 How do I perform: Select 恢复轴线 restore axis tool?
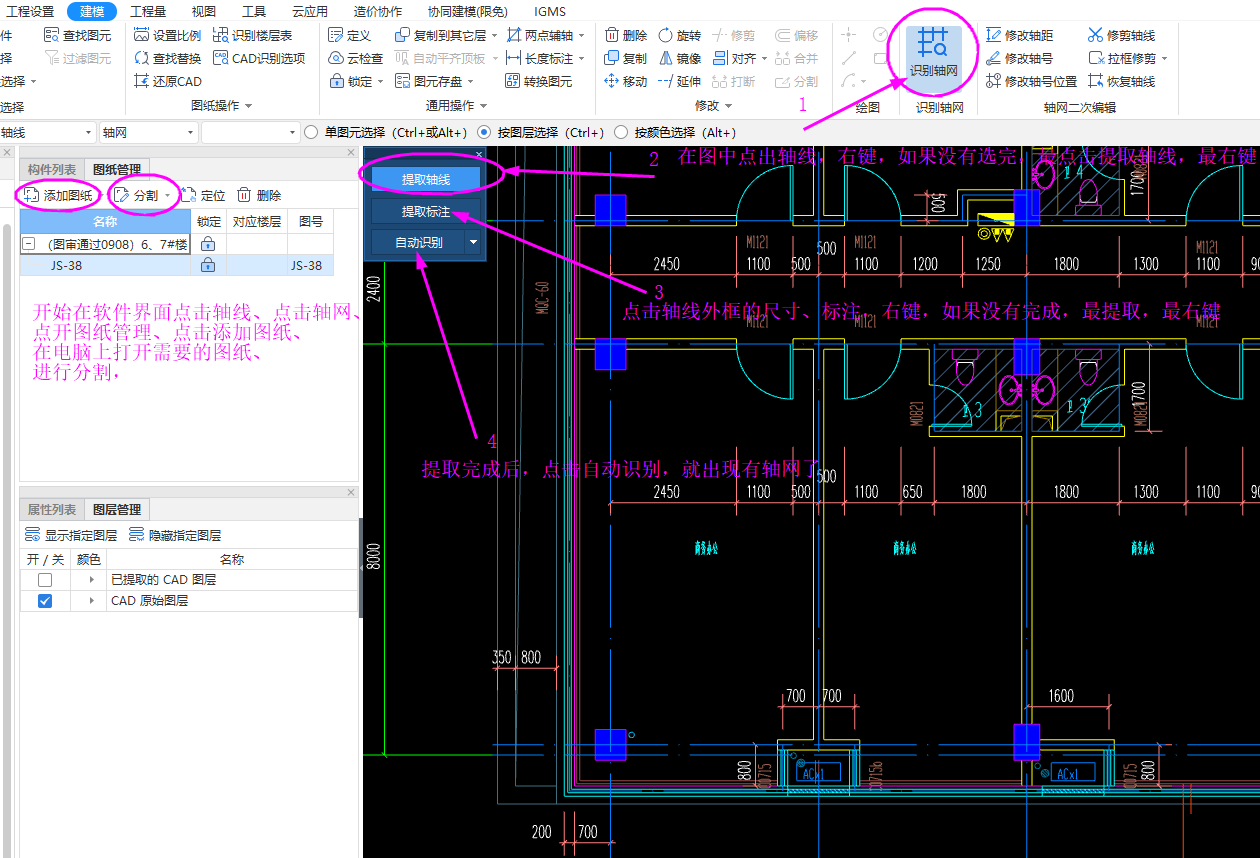1121,81
